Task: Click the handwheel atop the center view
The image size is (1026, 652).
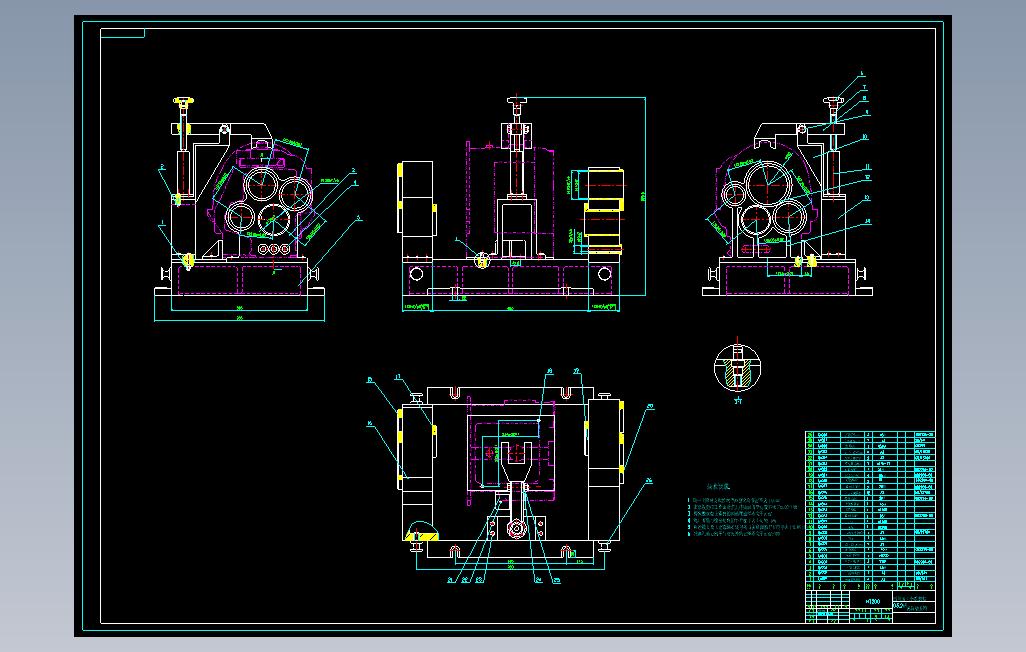Action: click(x=516, y=101)
